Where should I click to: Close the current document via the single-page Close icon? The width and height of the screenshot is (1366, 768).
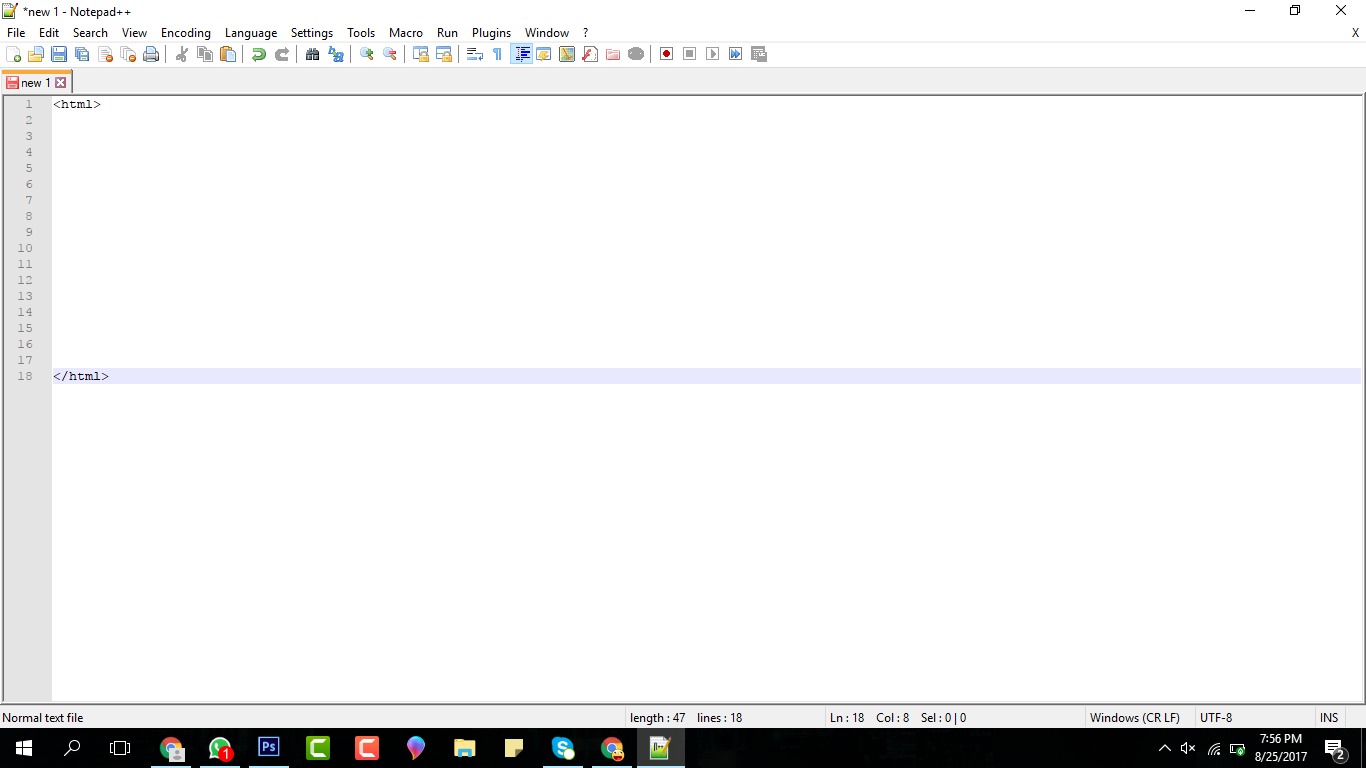pyautogui.click(x=105, y=54)
